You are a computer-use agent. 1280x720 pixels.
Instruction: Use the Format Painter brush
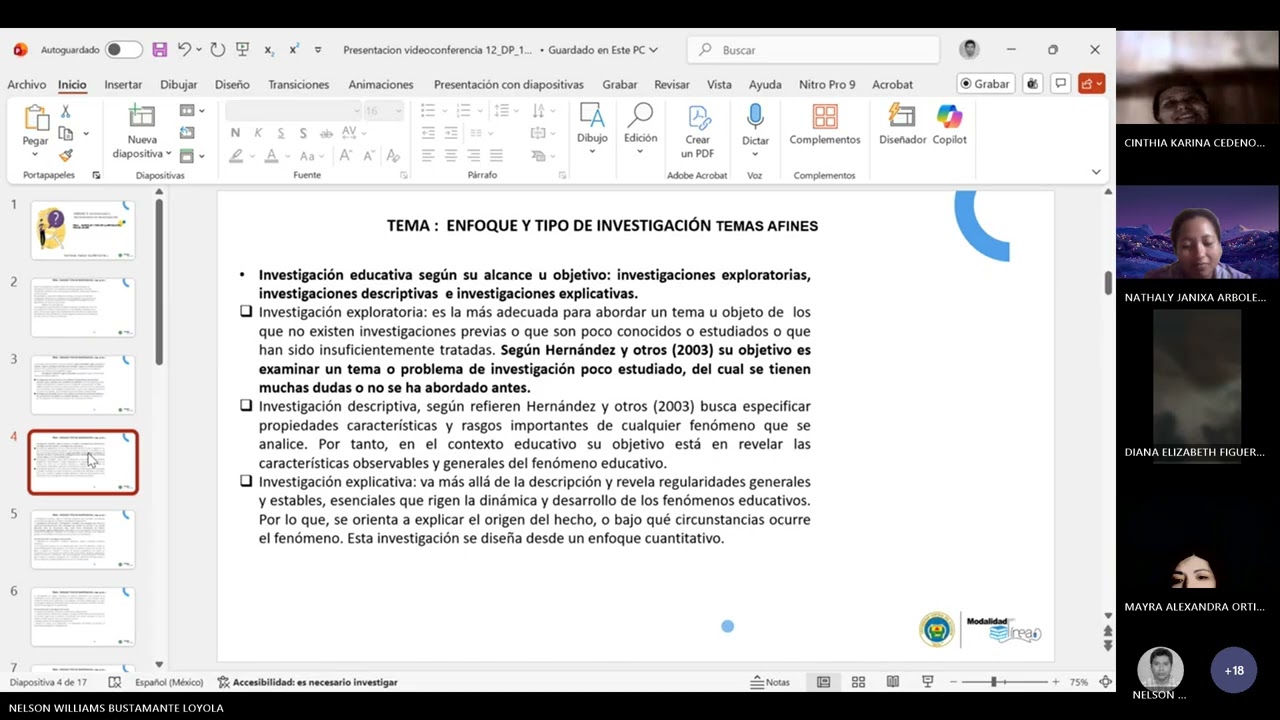click(65, 155)
